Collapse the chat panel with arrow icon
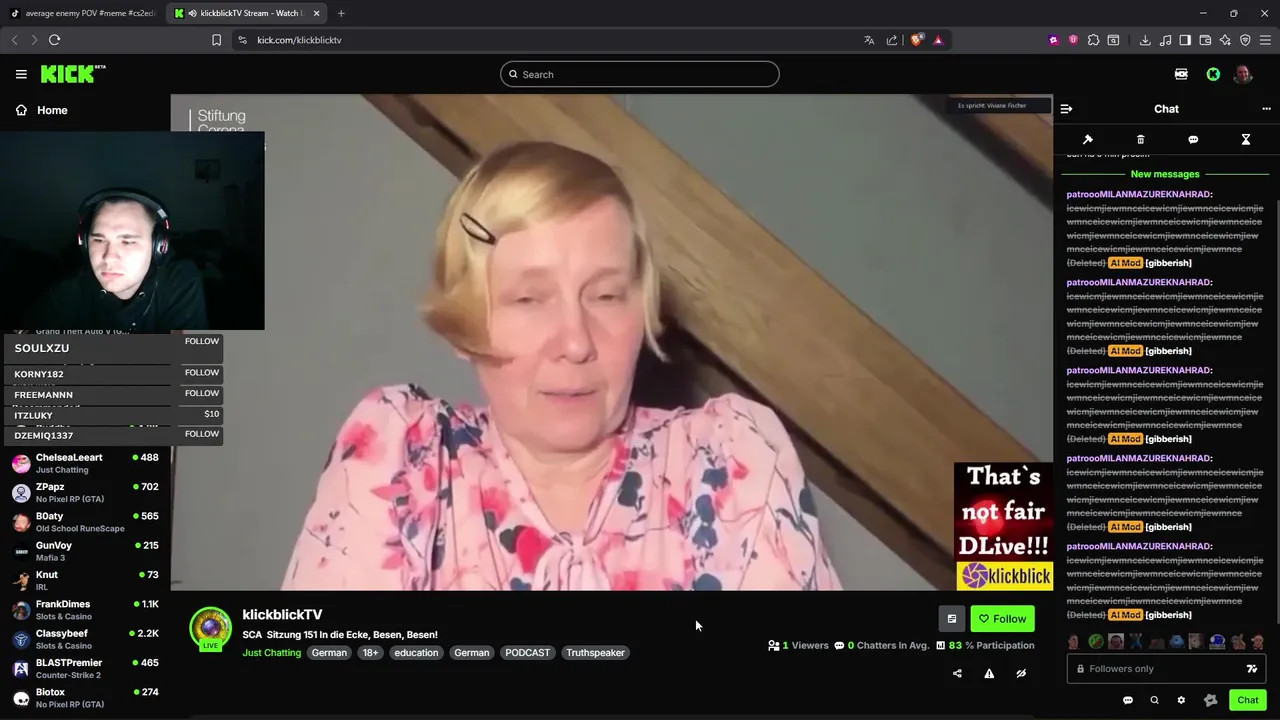1280x720 pixels. pyautogui.click(x=1066, y=109)
